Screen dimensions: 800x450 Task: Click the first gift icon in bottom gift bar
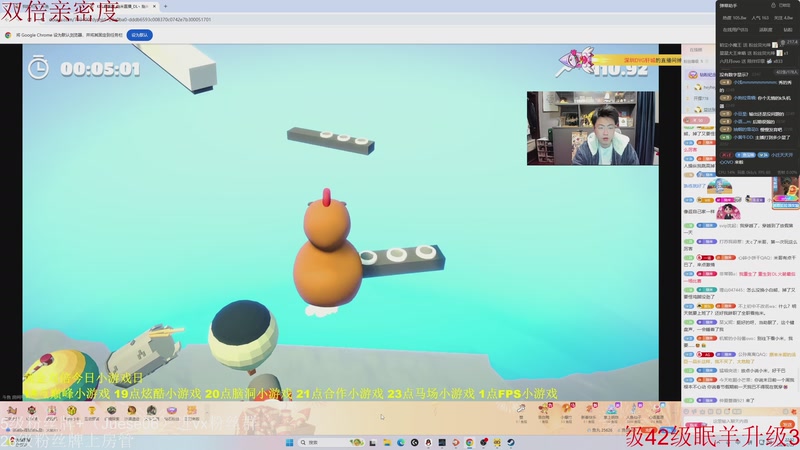coord(12,411)
